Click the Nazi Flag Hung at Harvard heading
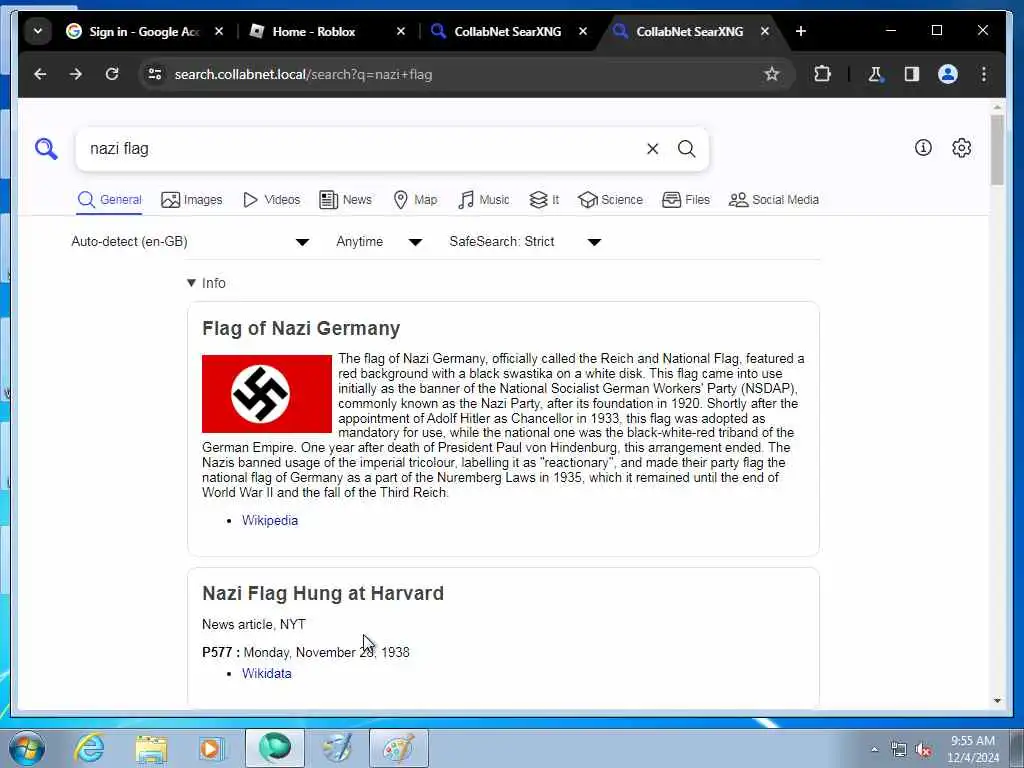 click(x=323, y=593)
